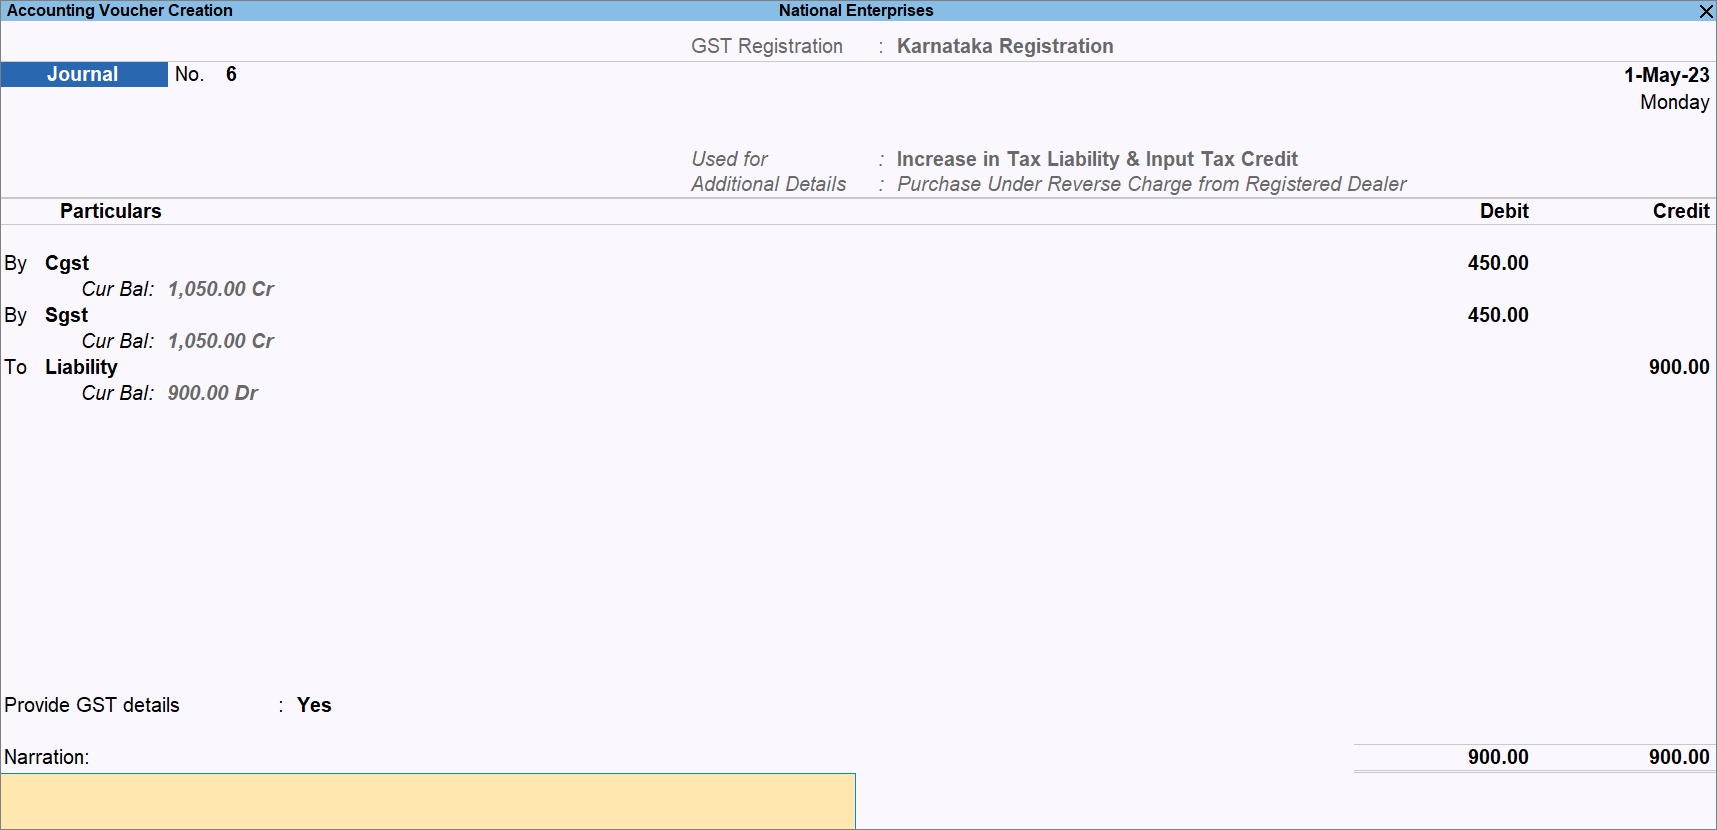Click the By prefix of Cgst row
Viewport: 1717px width, 830px height.
click(16, 264)
